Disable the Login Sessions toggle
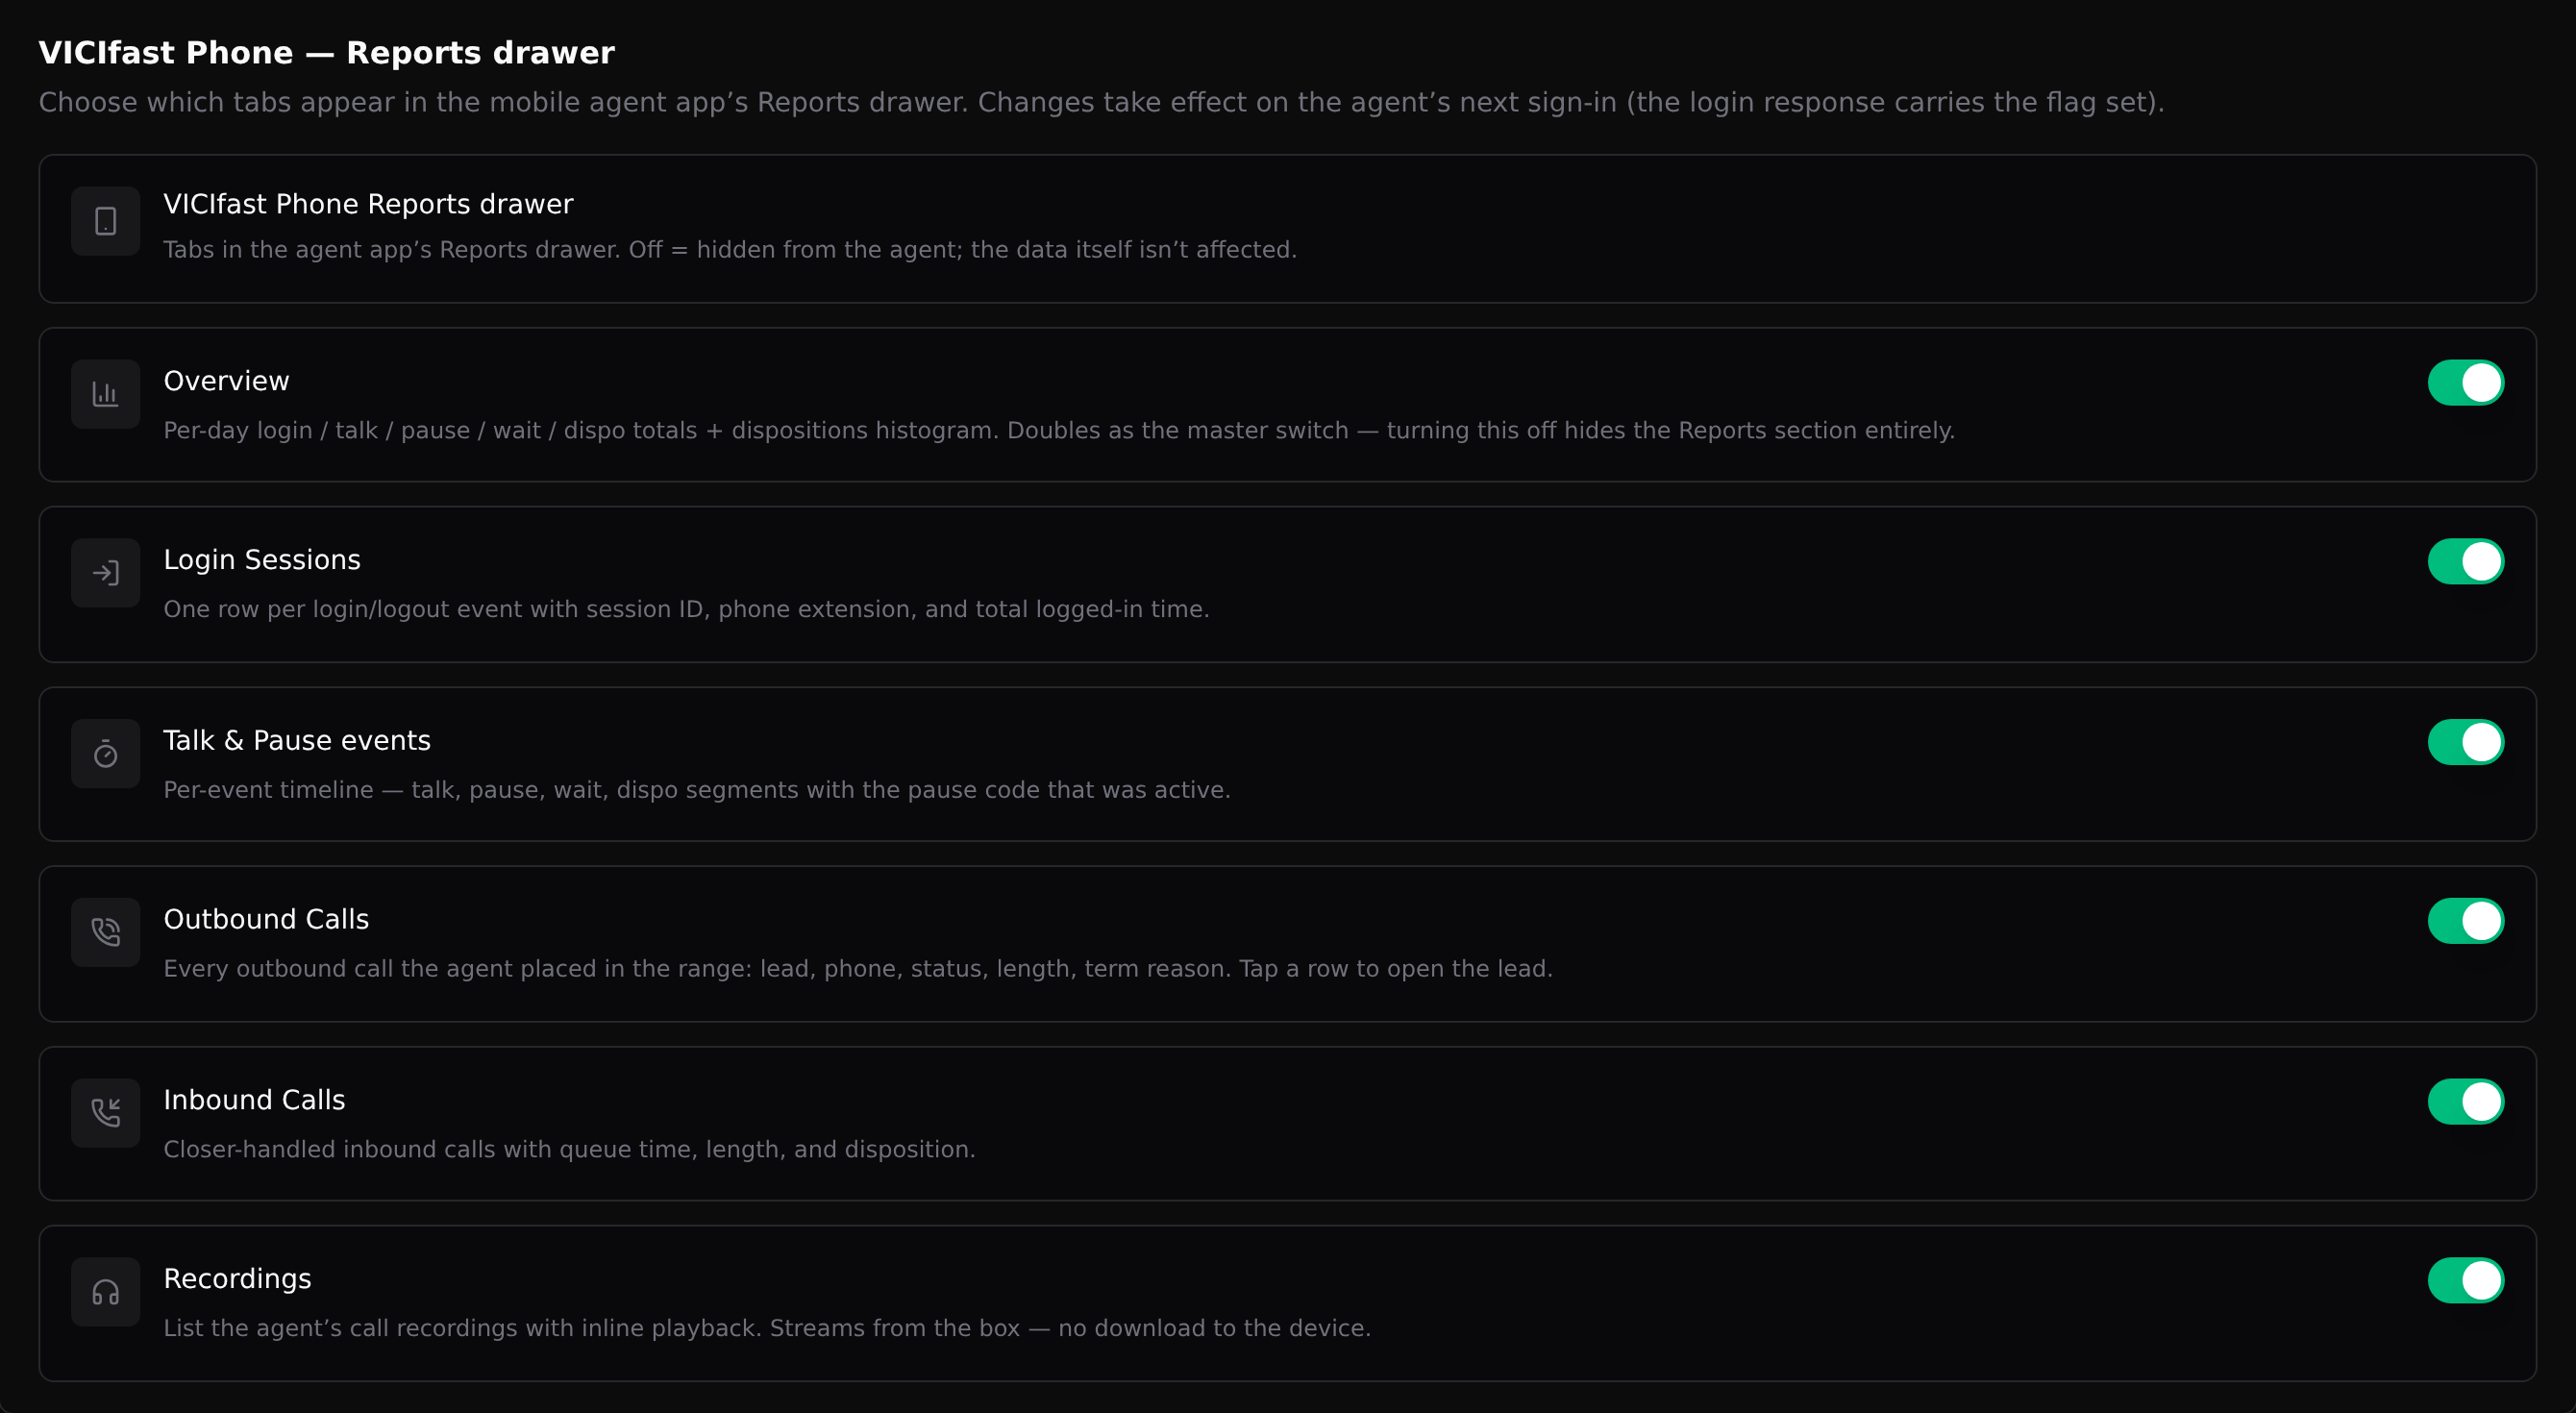This screenshot has height=1413, width=2576. [2466, 562]
